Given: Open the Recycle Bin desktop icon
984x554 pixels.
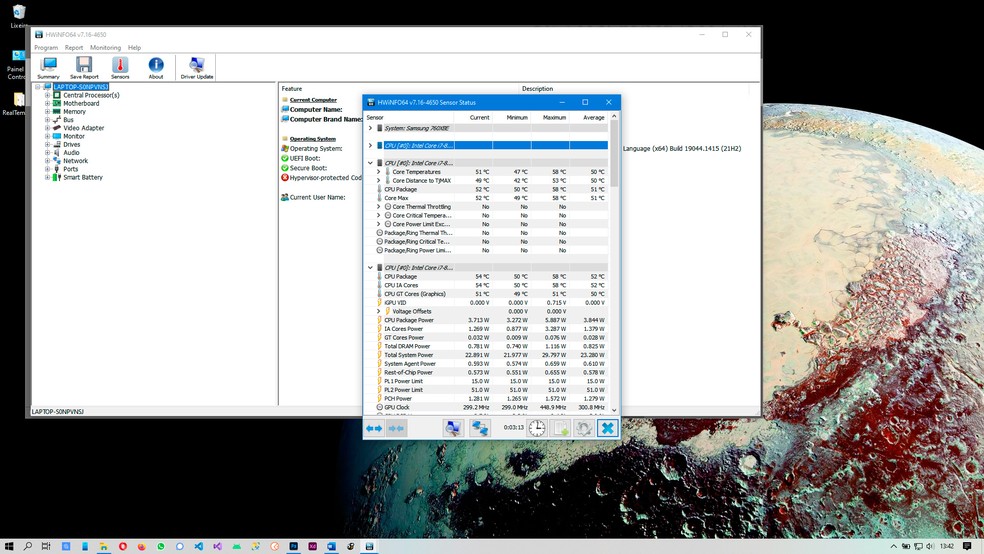Looking at the screenshot, I should tap(19, 16).
